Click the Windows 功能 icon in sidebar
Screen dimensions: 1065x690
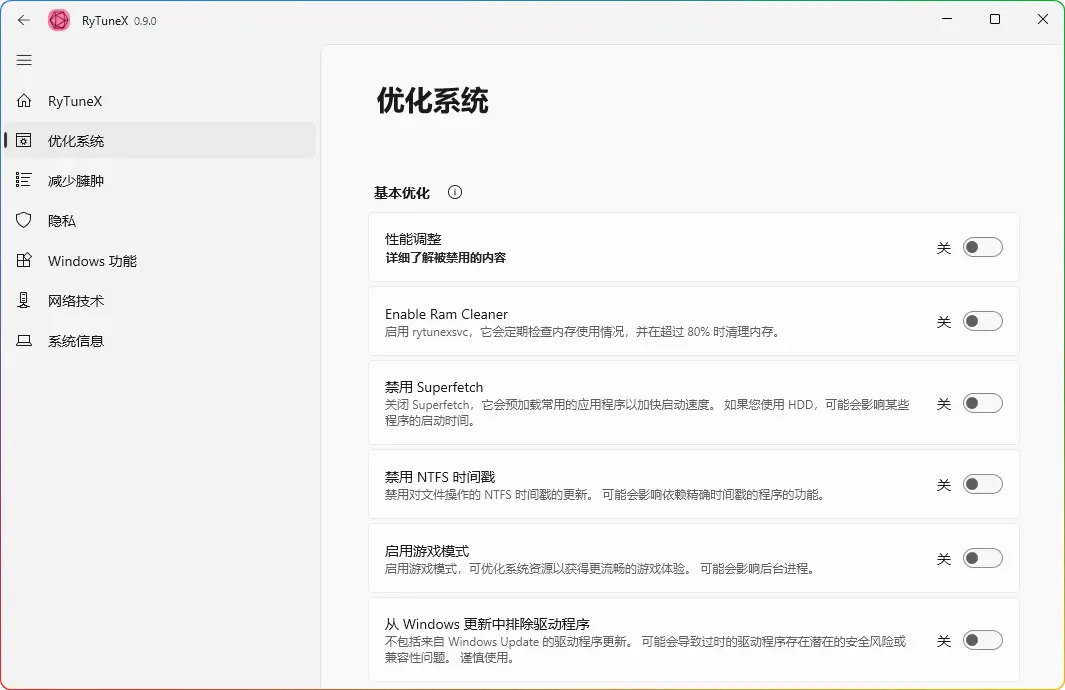coord(25,261)
